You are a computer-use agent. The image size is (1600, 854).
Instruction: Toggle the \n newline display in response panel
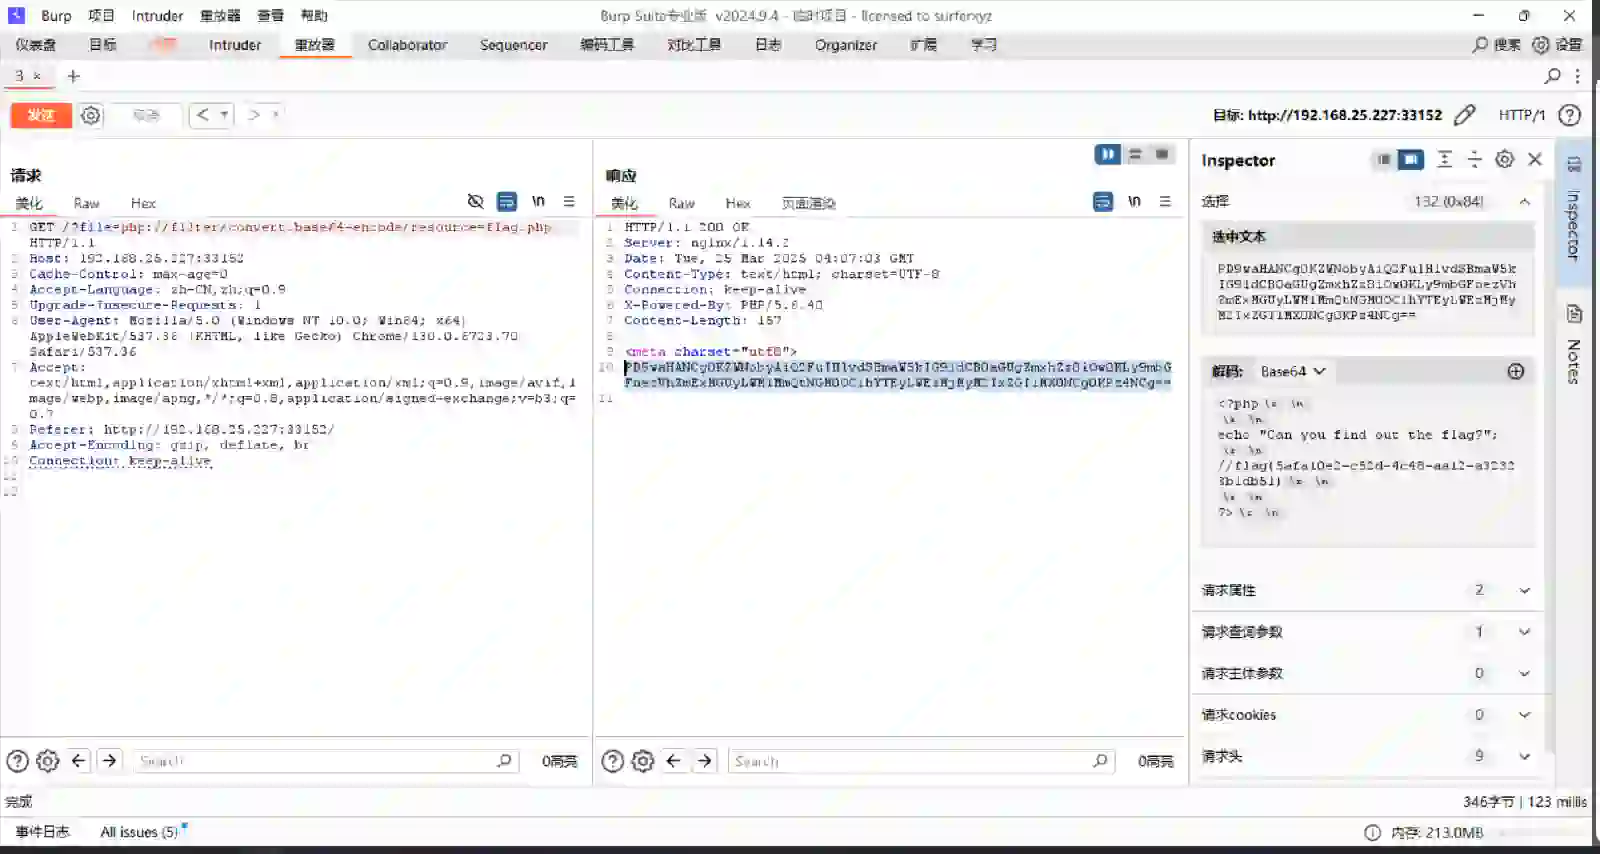click(x=1134, y=202)
